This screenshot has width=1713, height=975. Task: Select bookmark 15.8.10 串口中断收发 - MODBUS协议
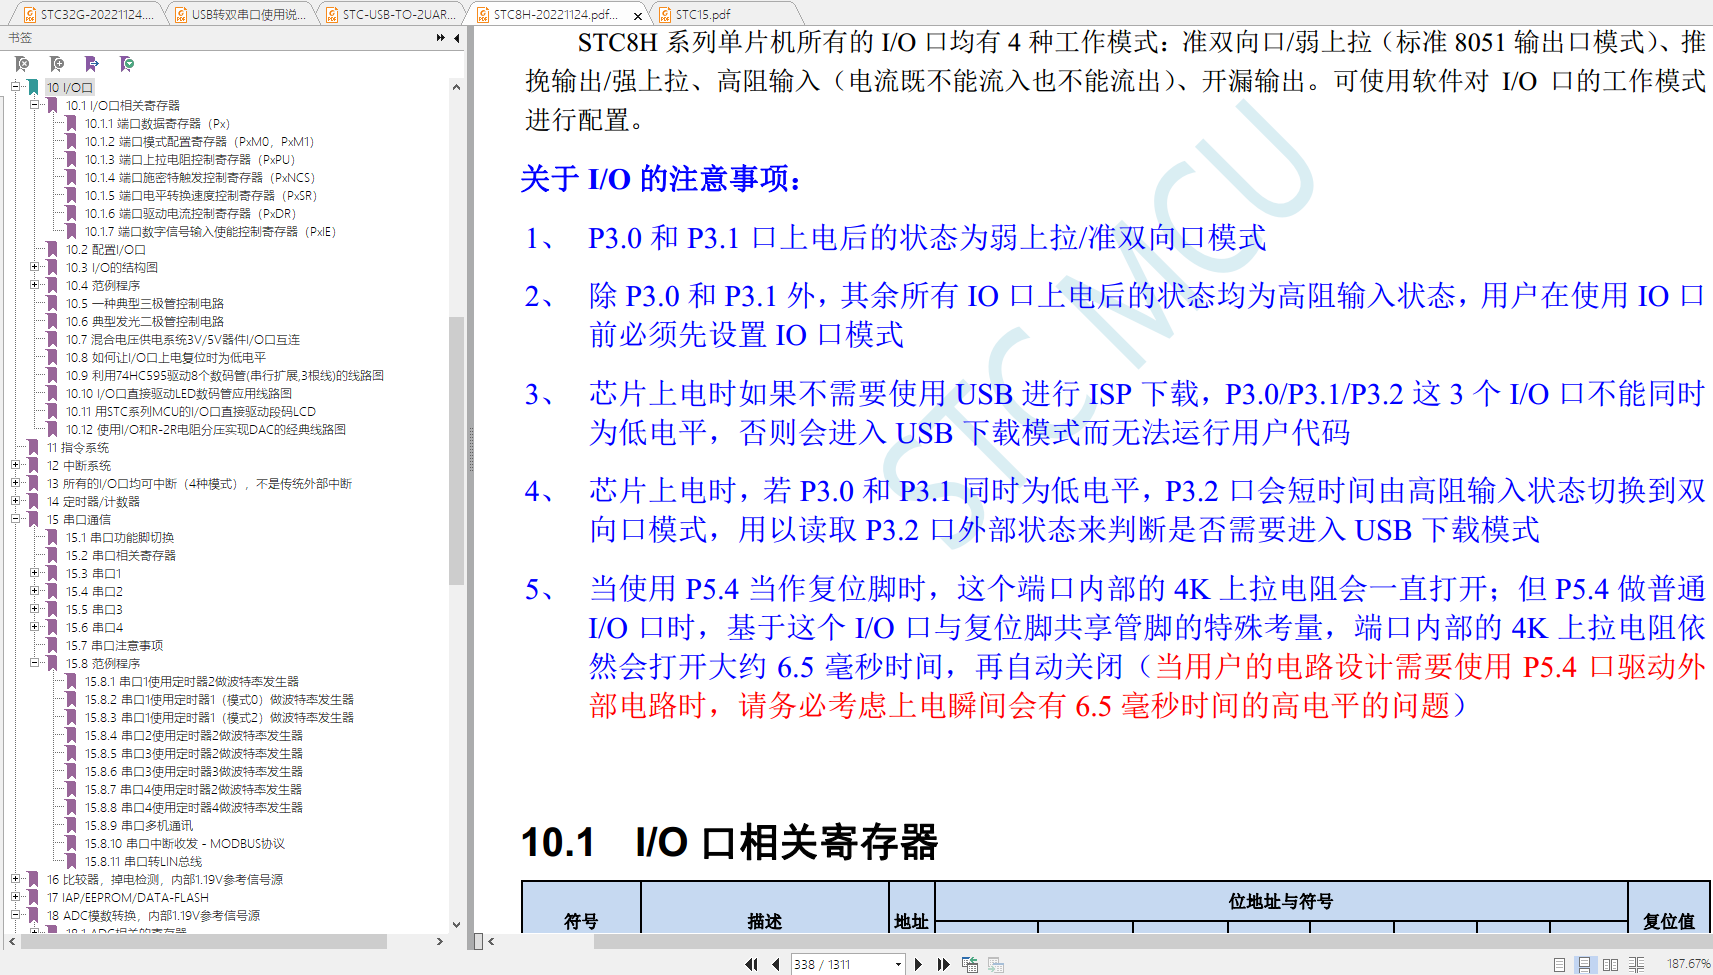pyautogui.click(x=185, y=844)
